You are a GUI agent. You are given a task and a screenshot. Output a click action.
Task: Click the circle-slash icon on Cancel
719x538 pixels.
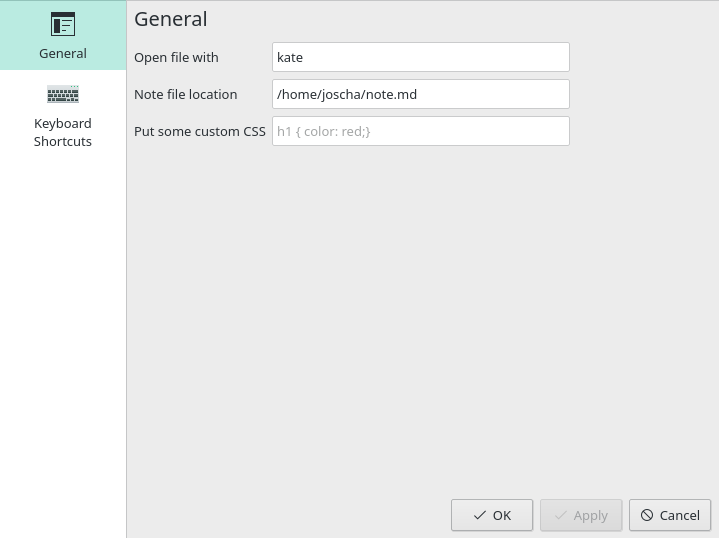[x=647, y=515]
